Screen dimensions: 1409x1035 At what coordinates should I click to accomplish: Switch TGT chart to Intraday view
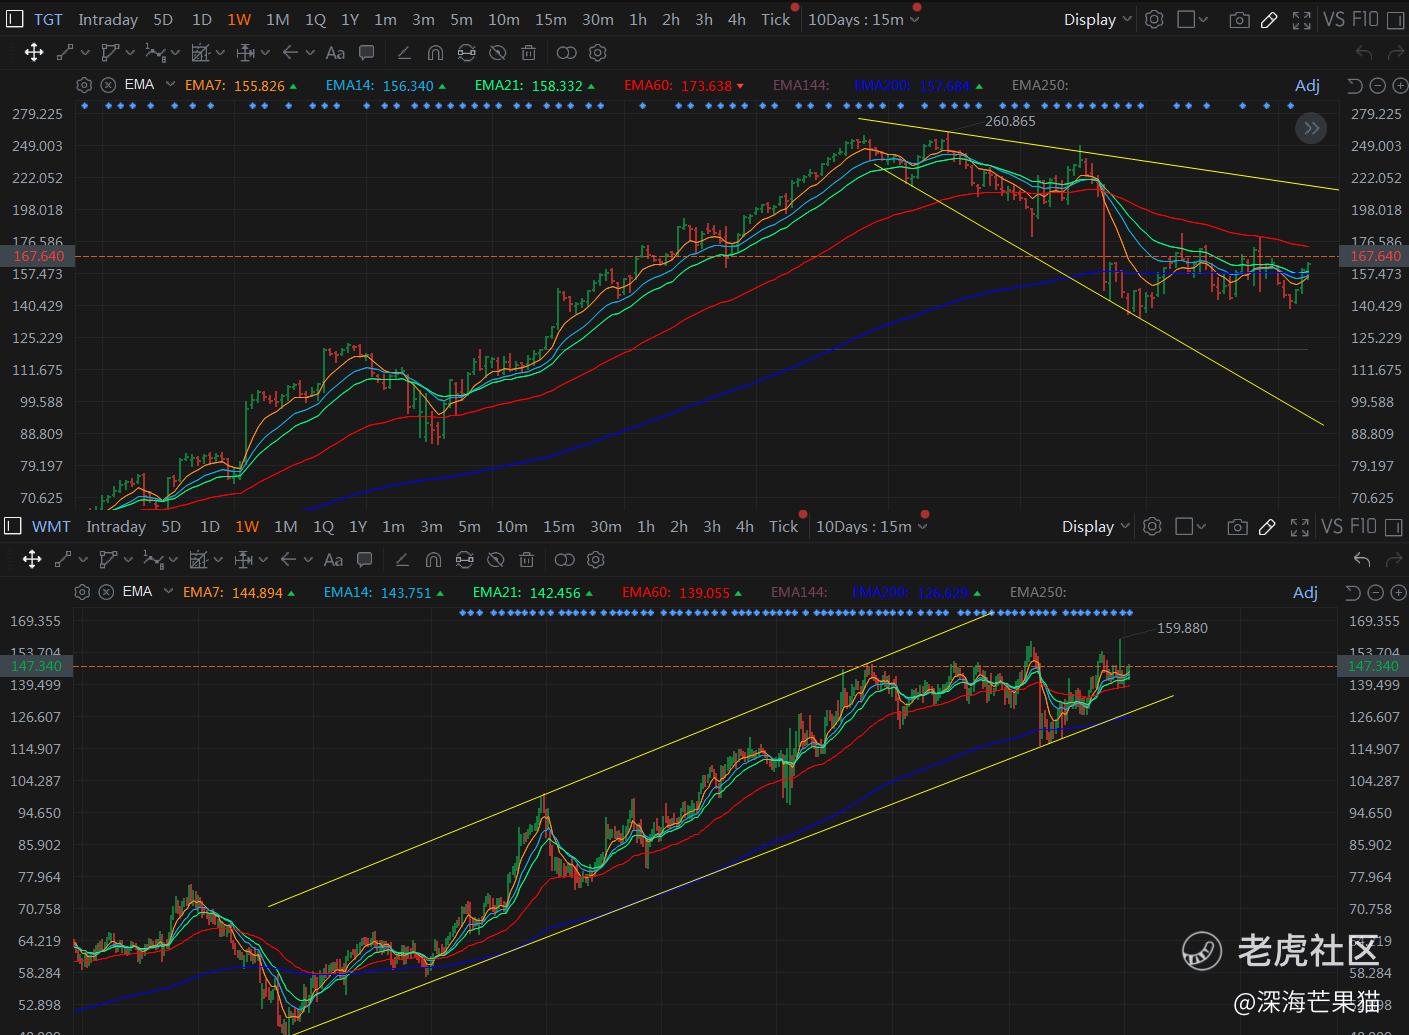click(x=108, y=20)
